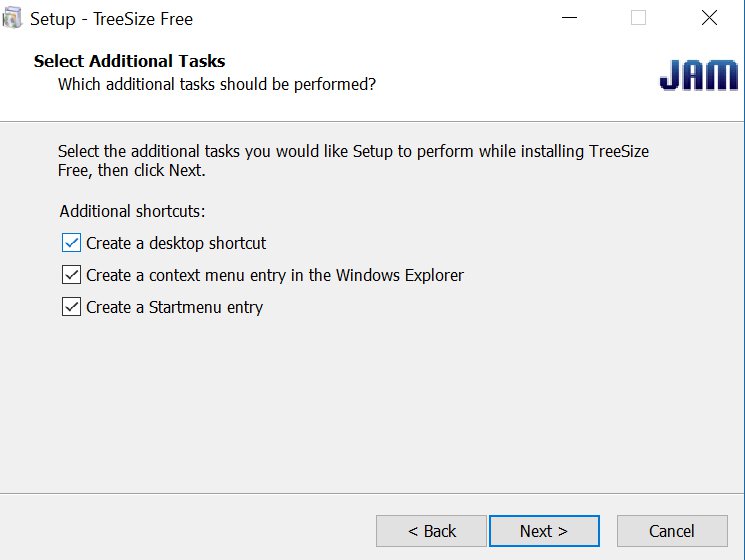Viewport: 745px width, 560px height.
Task: Click the setup installer icon in title bar
Action: point(12,18)
